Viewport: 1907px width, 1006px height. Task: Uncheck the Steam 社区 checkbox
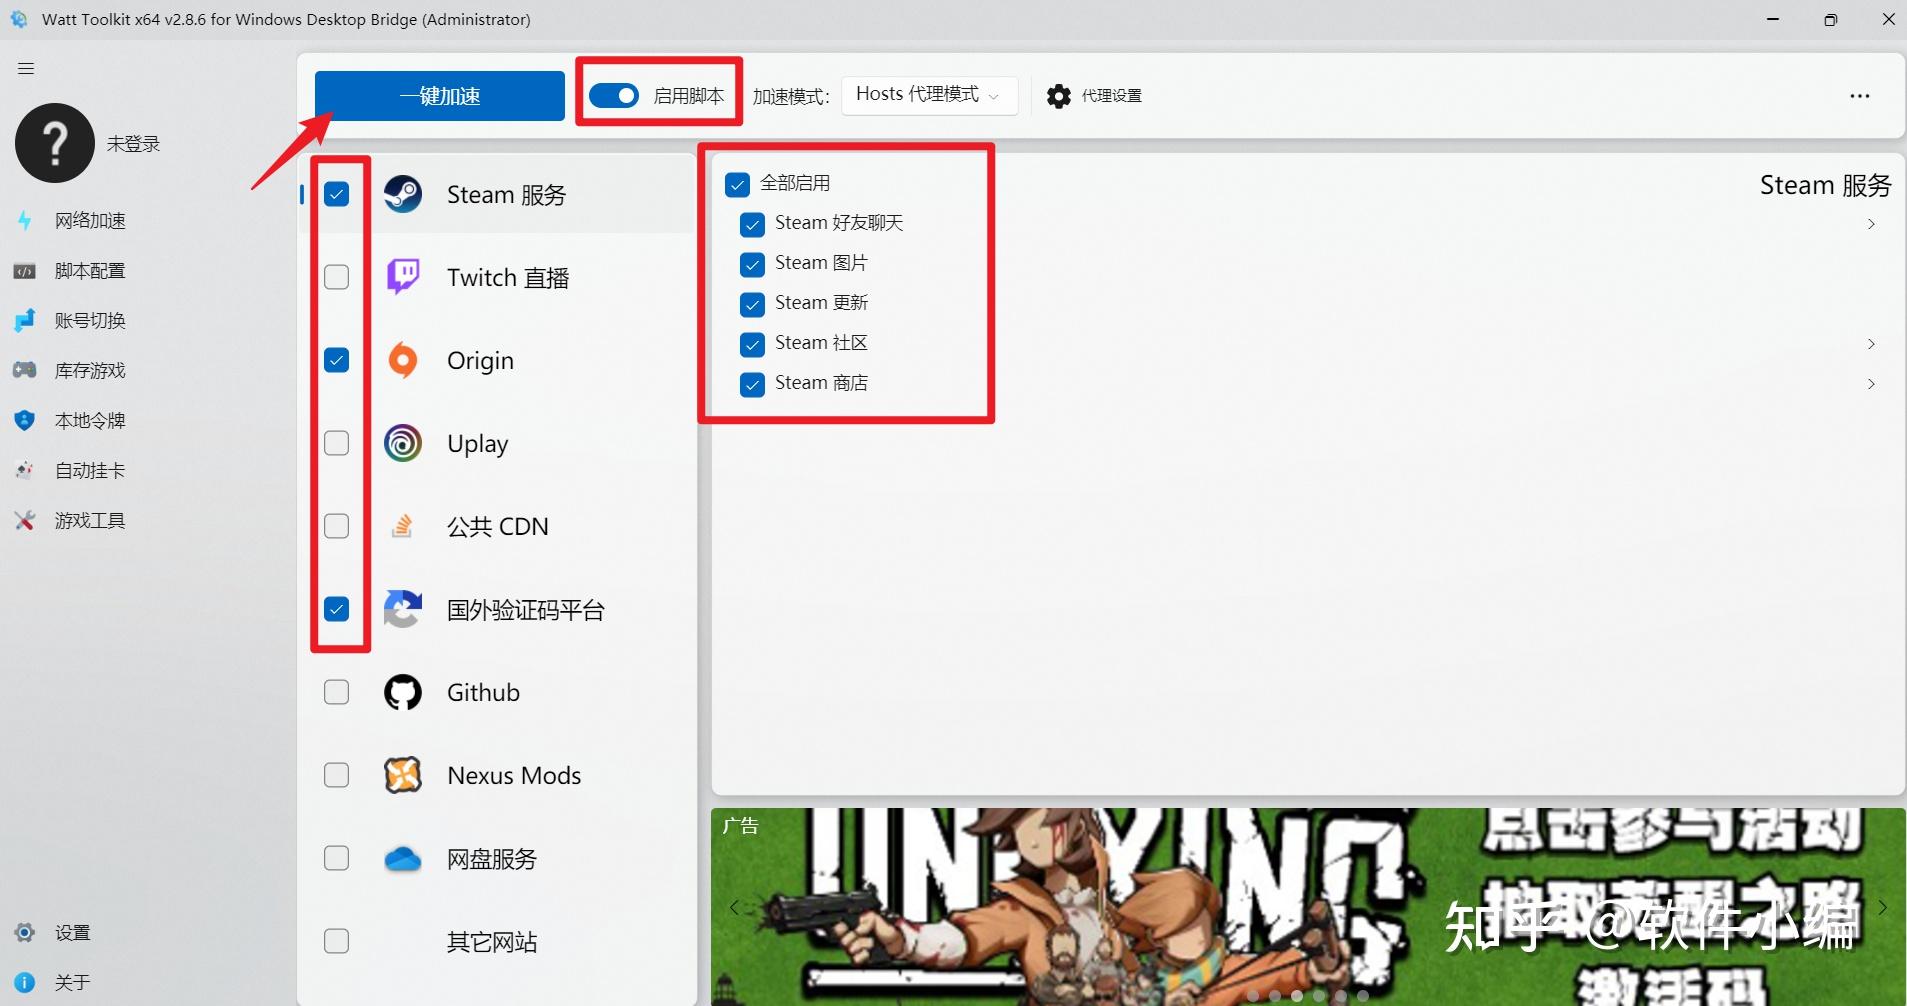coord(753,344)
